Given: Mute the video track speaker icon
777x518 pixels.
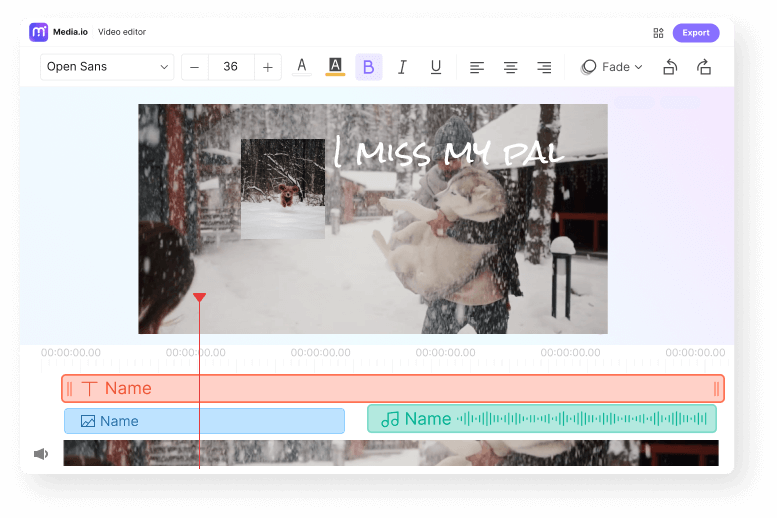Looking at the screenshot, I should click(41, 454).
